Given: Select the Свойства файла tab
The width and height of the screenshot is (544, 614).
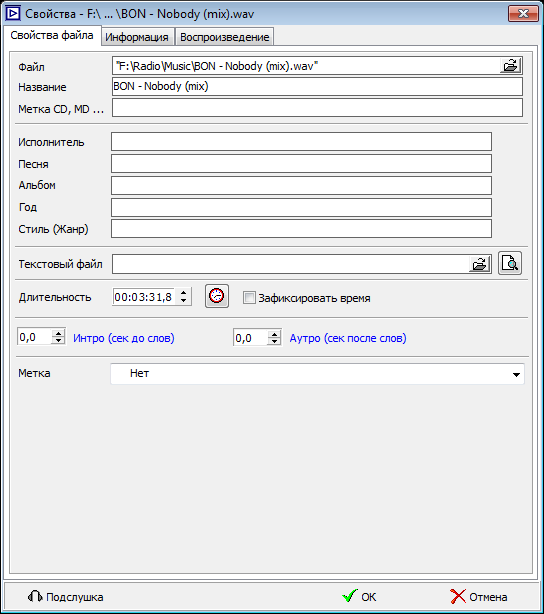Looking at the screenshot, I should pos(52,36).
